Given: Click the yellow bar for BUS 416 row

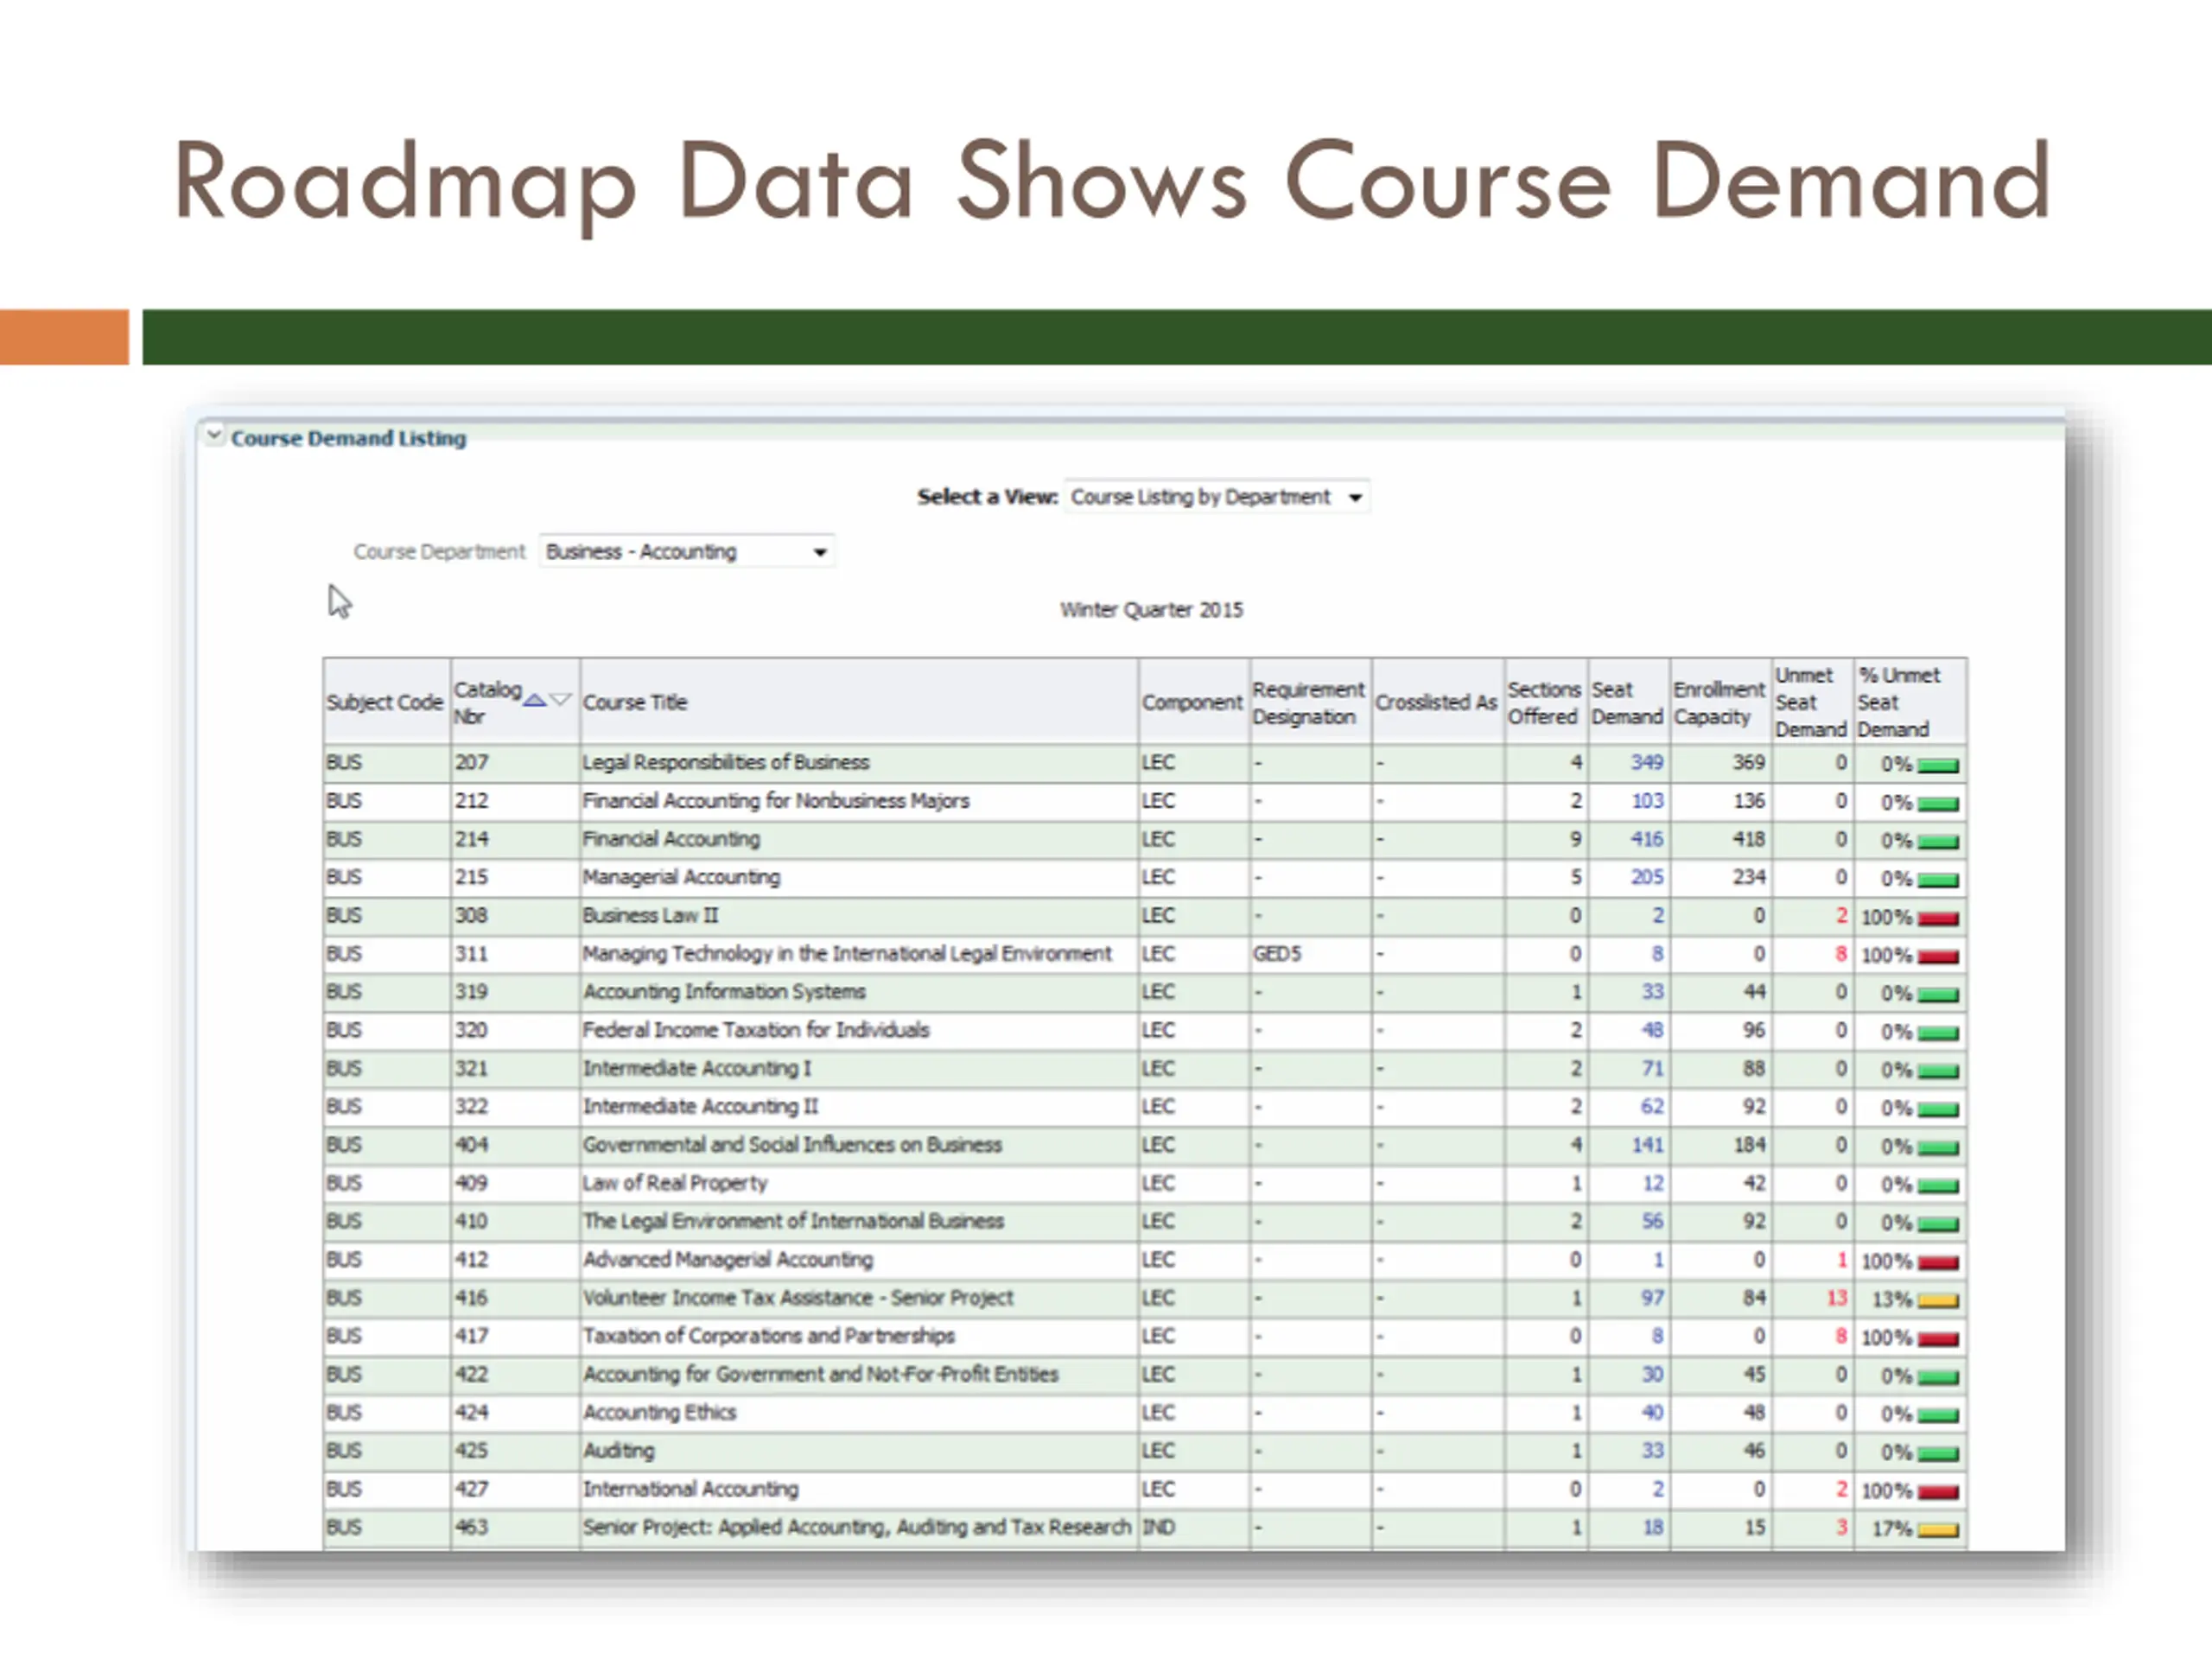Looking at the screenshot, I should tap(1937, 1301).
